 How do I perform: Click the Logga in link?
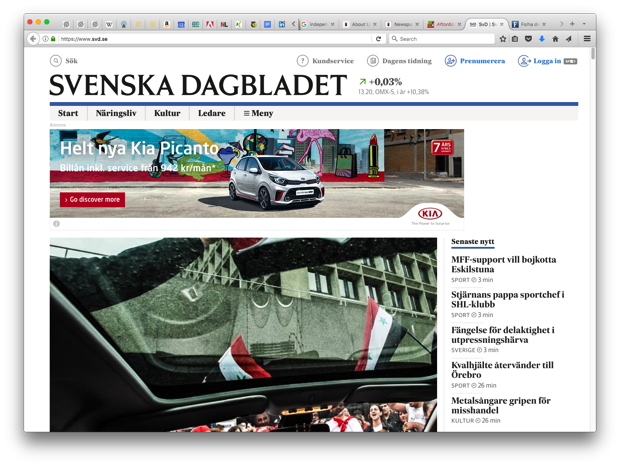click(547, 61)
